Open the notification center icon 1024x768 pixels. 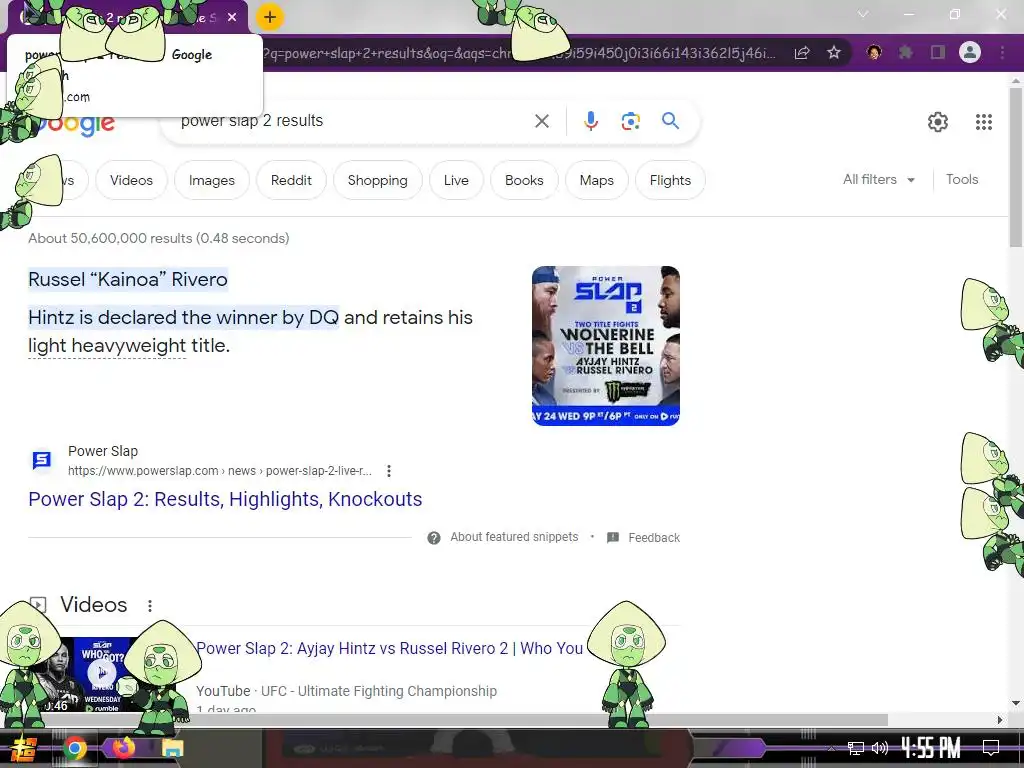[991, 748]
